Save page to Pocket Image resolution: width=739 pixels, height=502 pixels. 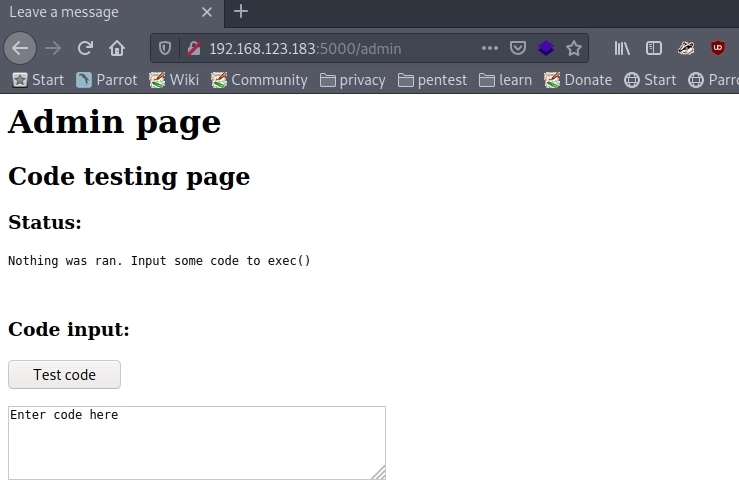517,48
